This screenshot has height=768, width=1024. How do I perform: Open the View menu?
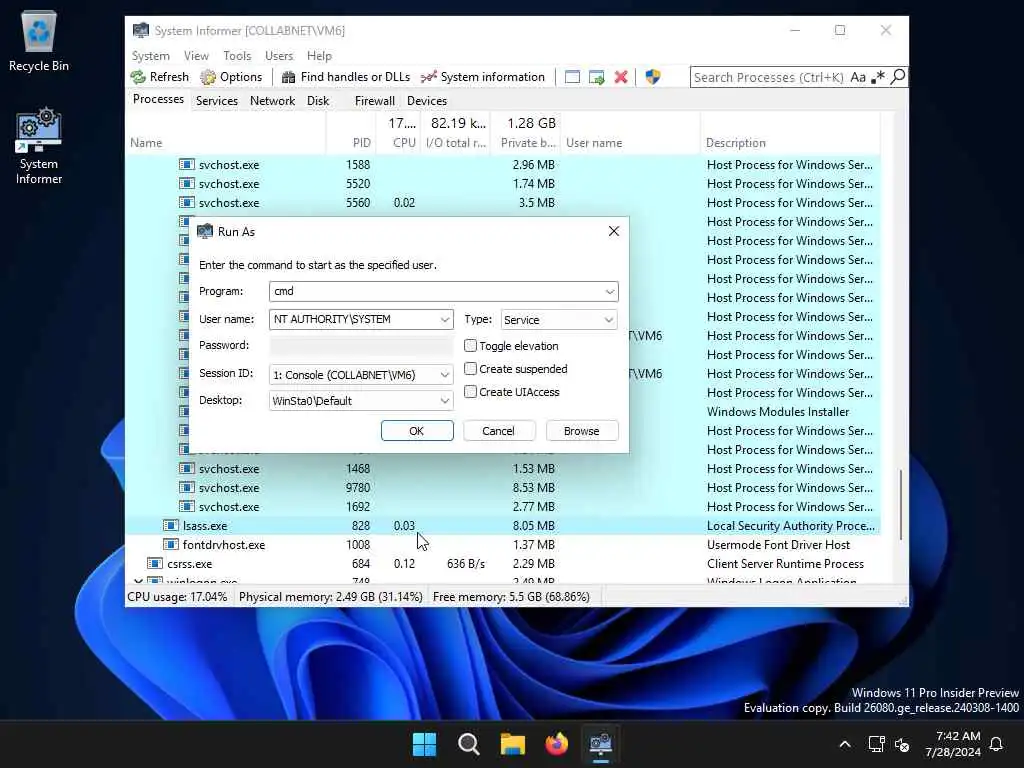point(196,56)
